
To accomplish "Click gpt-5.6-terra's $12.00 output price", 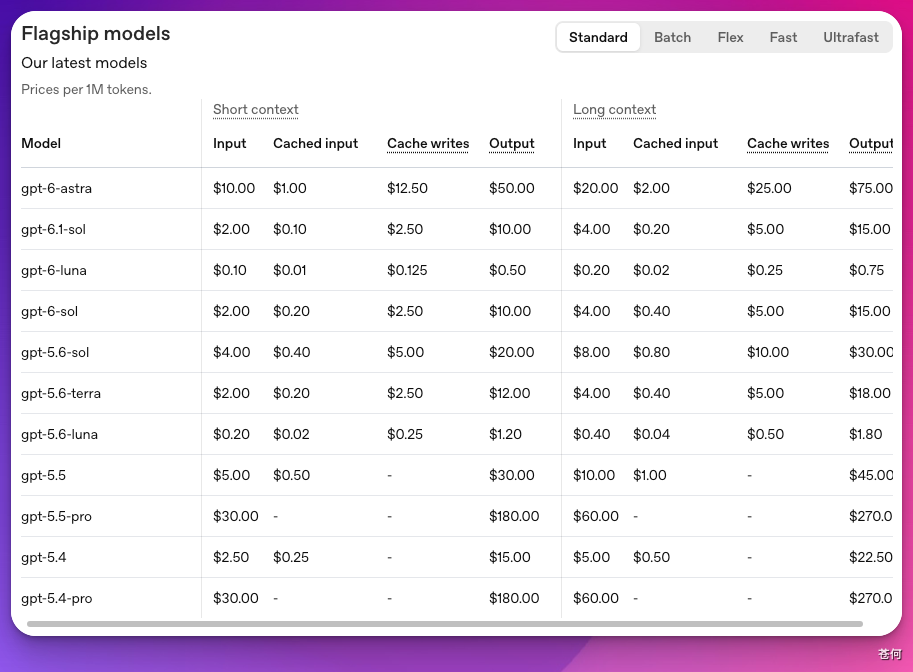I will (509, 394).
